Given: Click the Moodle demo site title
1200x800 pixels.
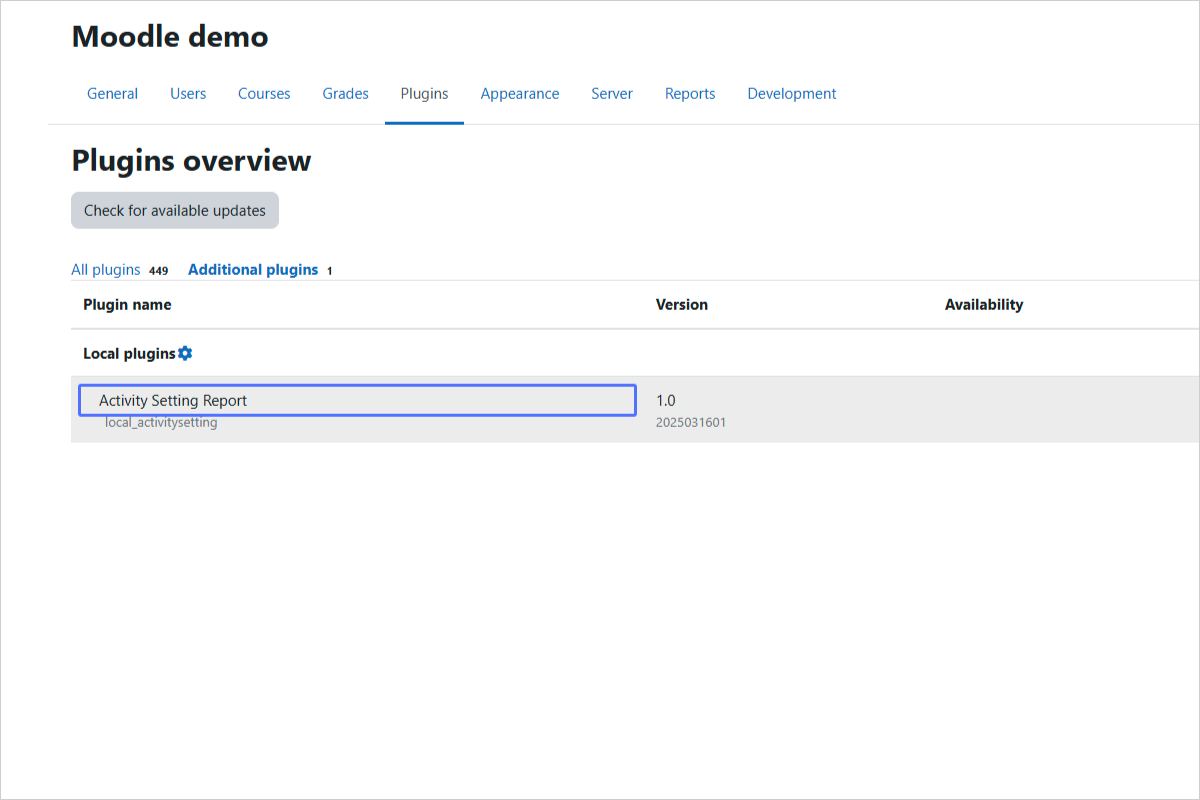Looking at the screenshot, I should coord(170,37).
